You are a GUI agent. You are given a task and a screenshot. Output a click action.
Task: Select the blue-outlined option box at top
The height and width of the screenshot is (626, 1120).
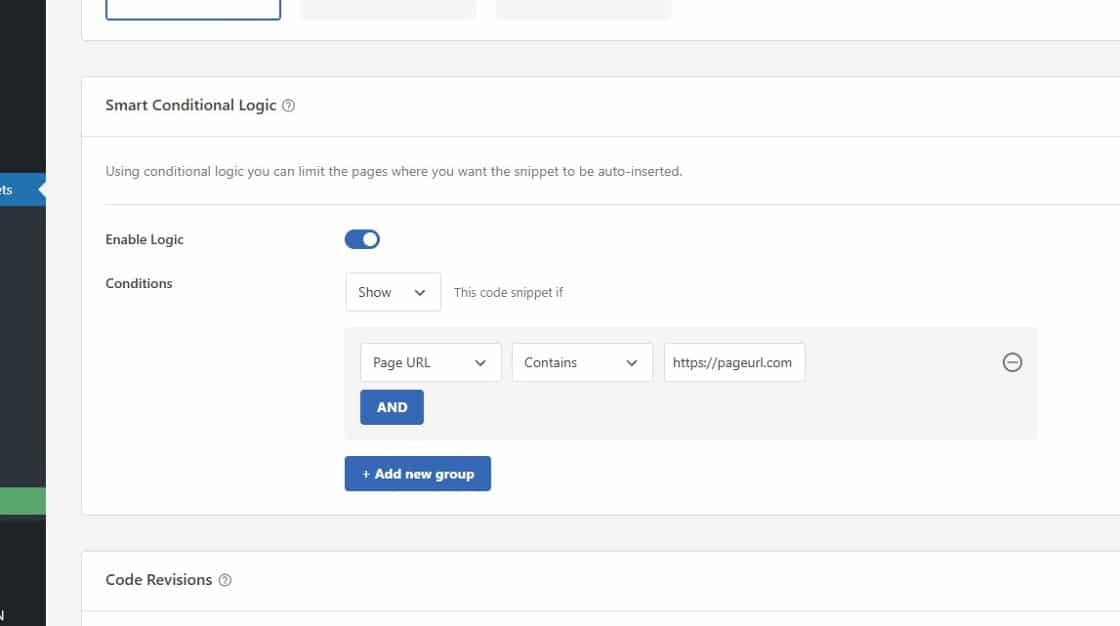click(x=193, y=8)
